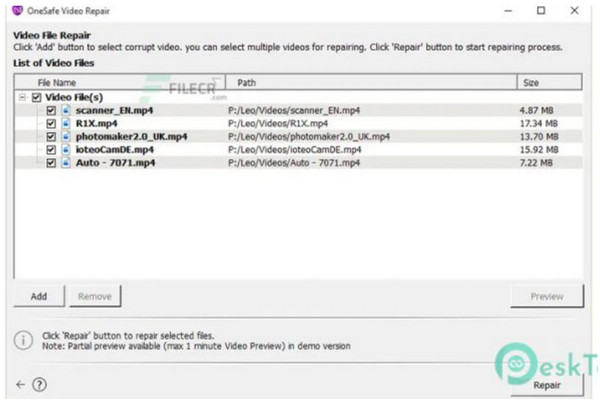
Task: Click the 17.34 MB size value
Action: coord(539,124)
